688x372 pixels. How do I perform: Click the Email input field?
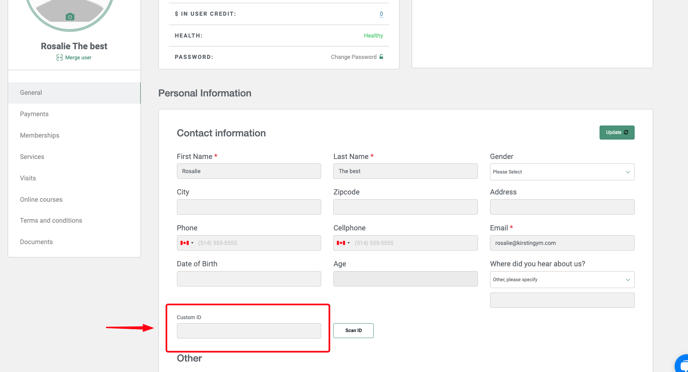[562, 243]
